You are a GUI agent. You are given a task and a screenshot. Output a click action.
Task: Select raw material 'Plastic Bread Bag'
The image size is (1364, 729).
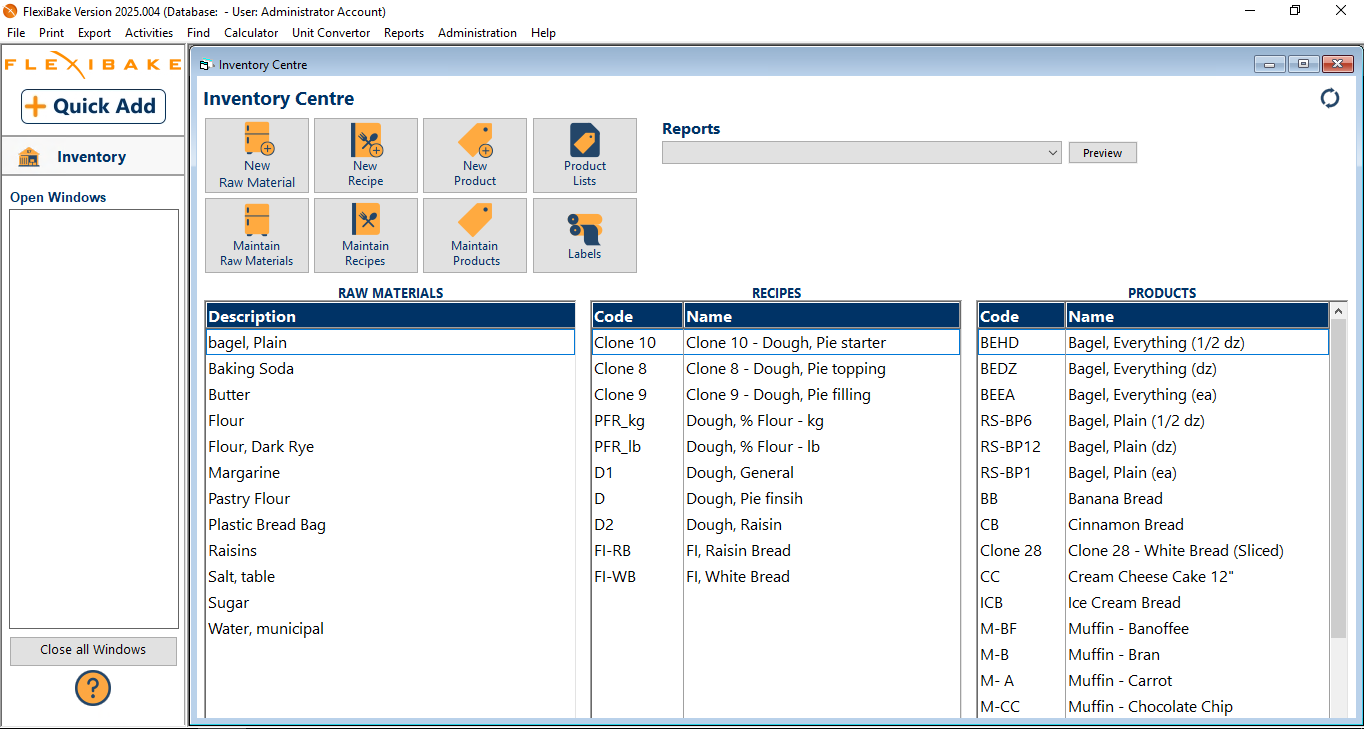390,525
